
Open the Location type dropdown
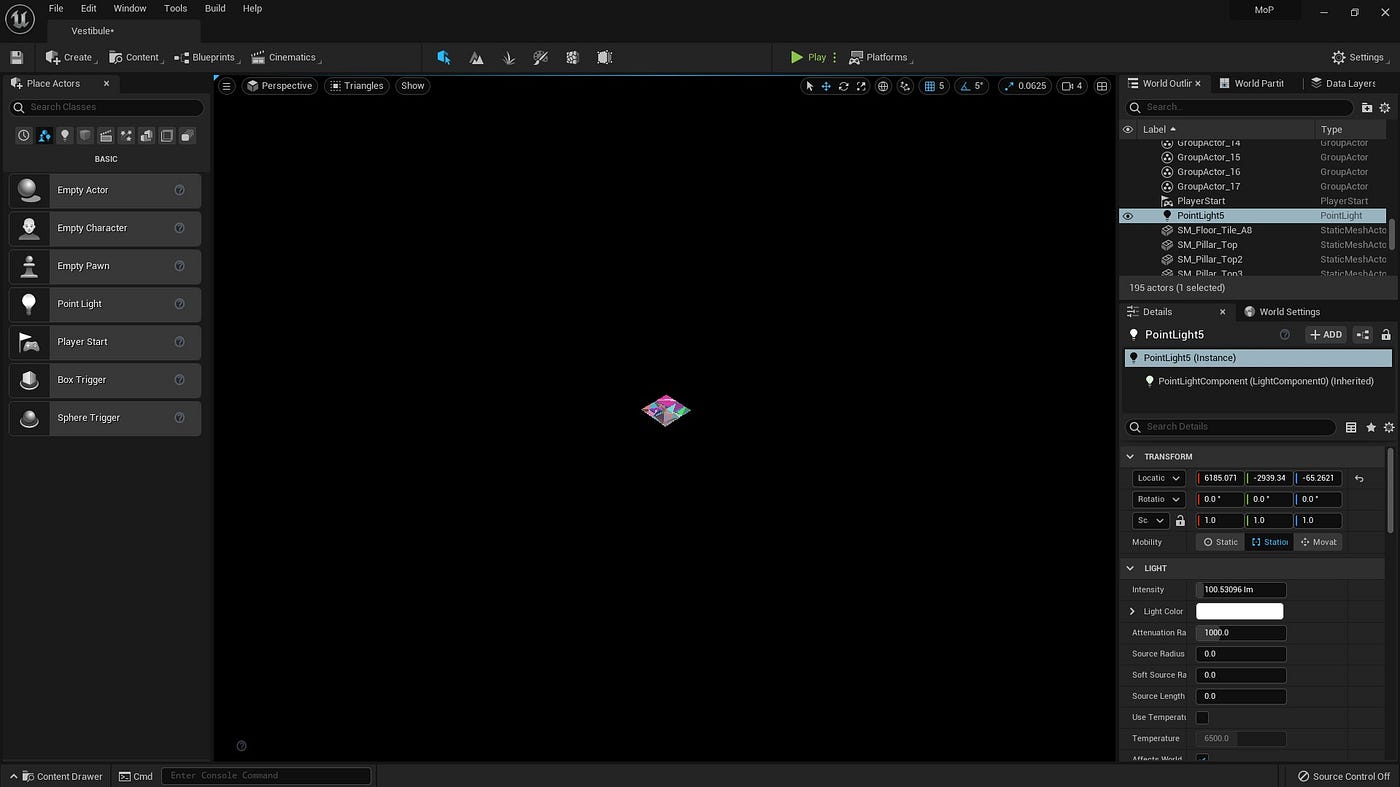[x=1159, y=478]
